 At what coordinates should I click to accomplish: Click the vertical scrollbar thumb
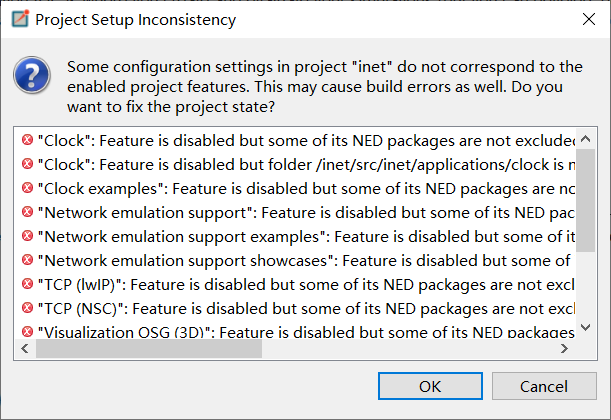pyautogui.click(x=588, y=200)
